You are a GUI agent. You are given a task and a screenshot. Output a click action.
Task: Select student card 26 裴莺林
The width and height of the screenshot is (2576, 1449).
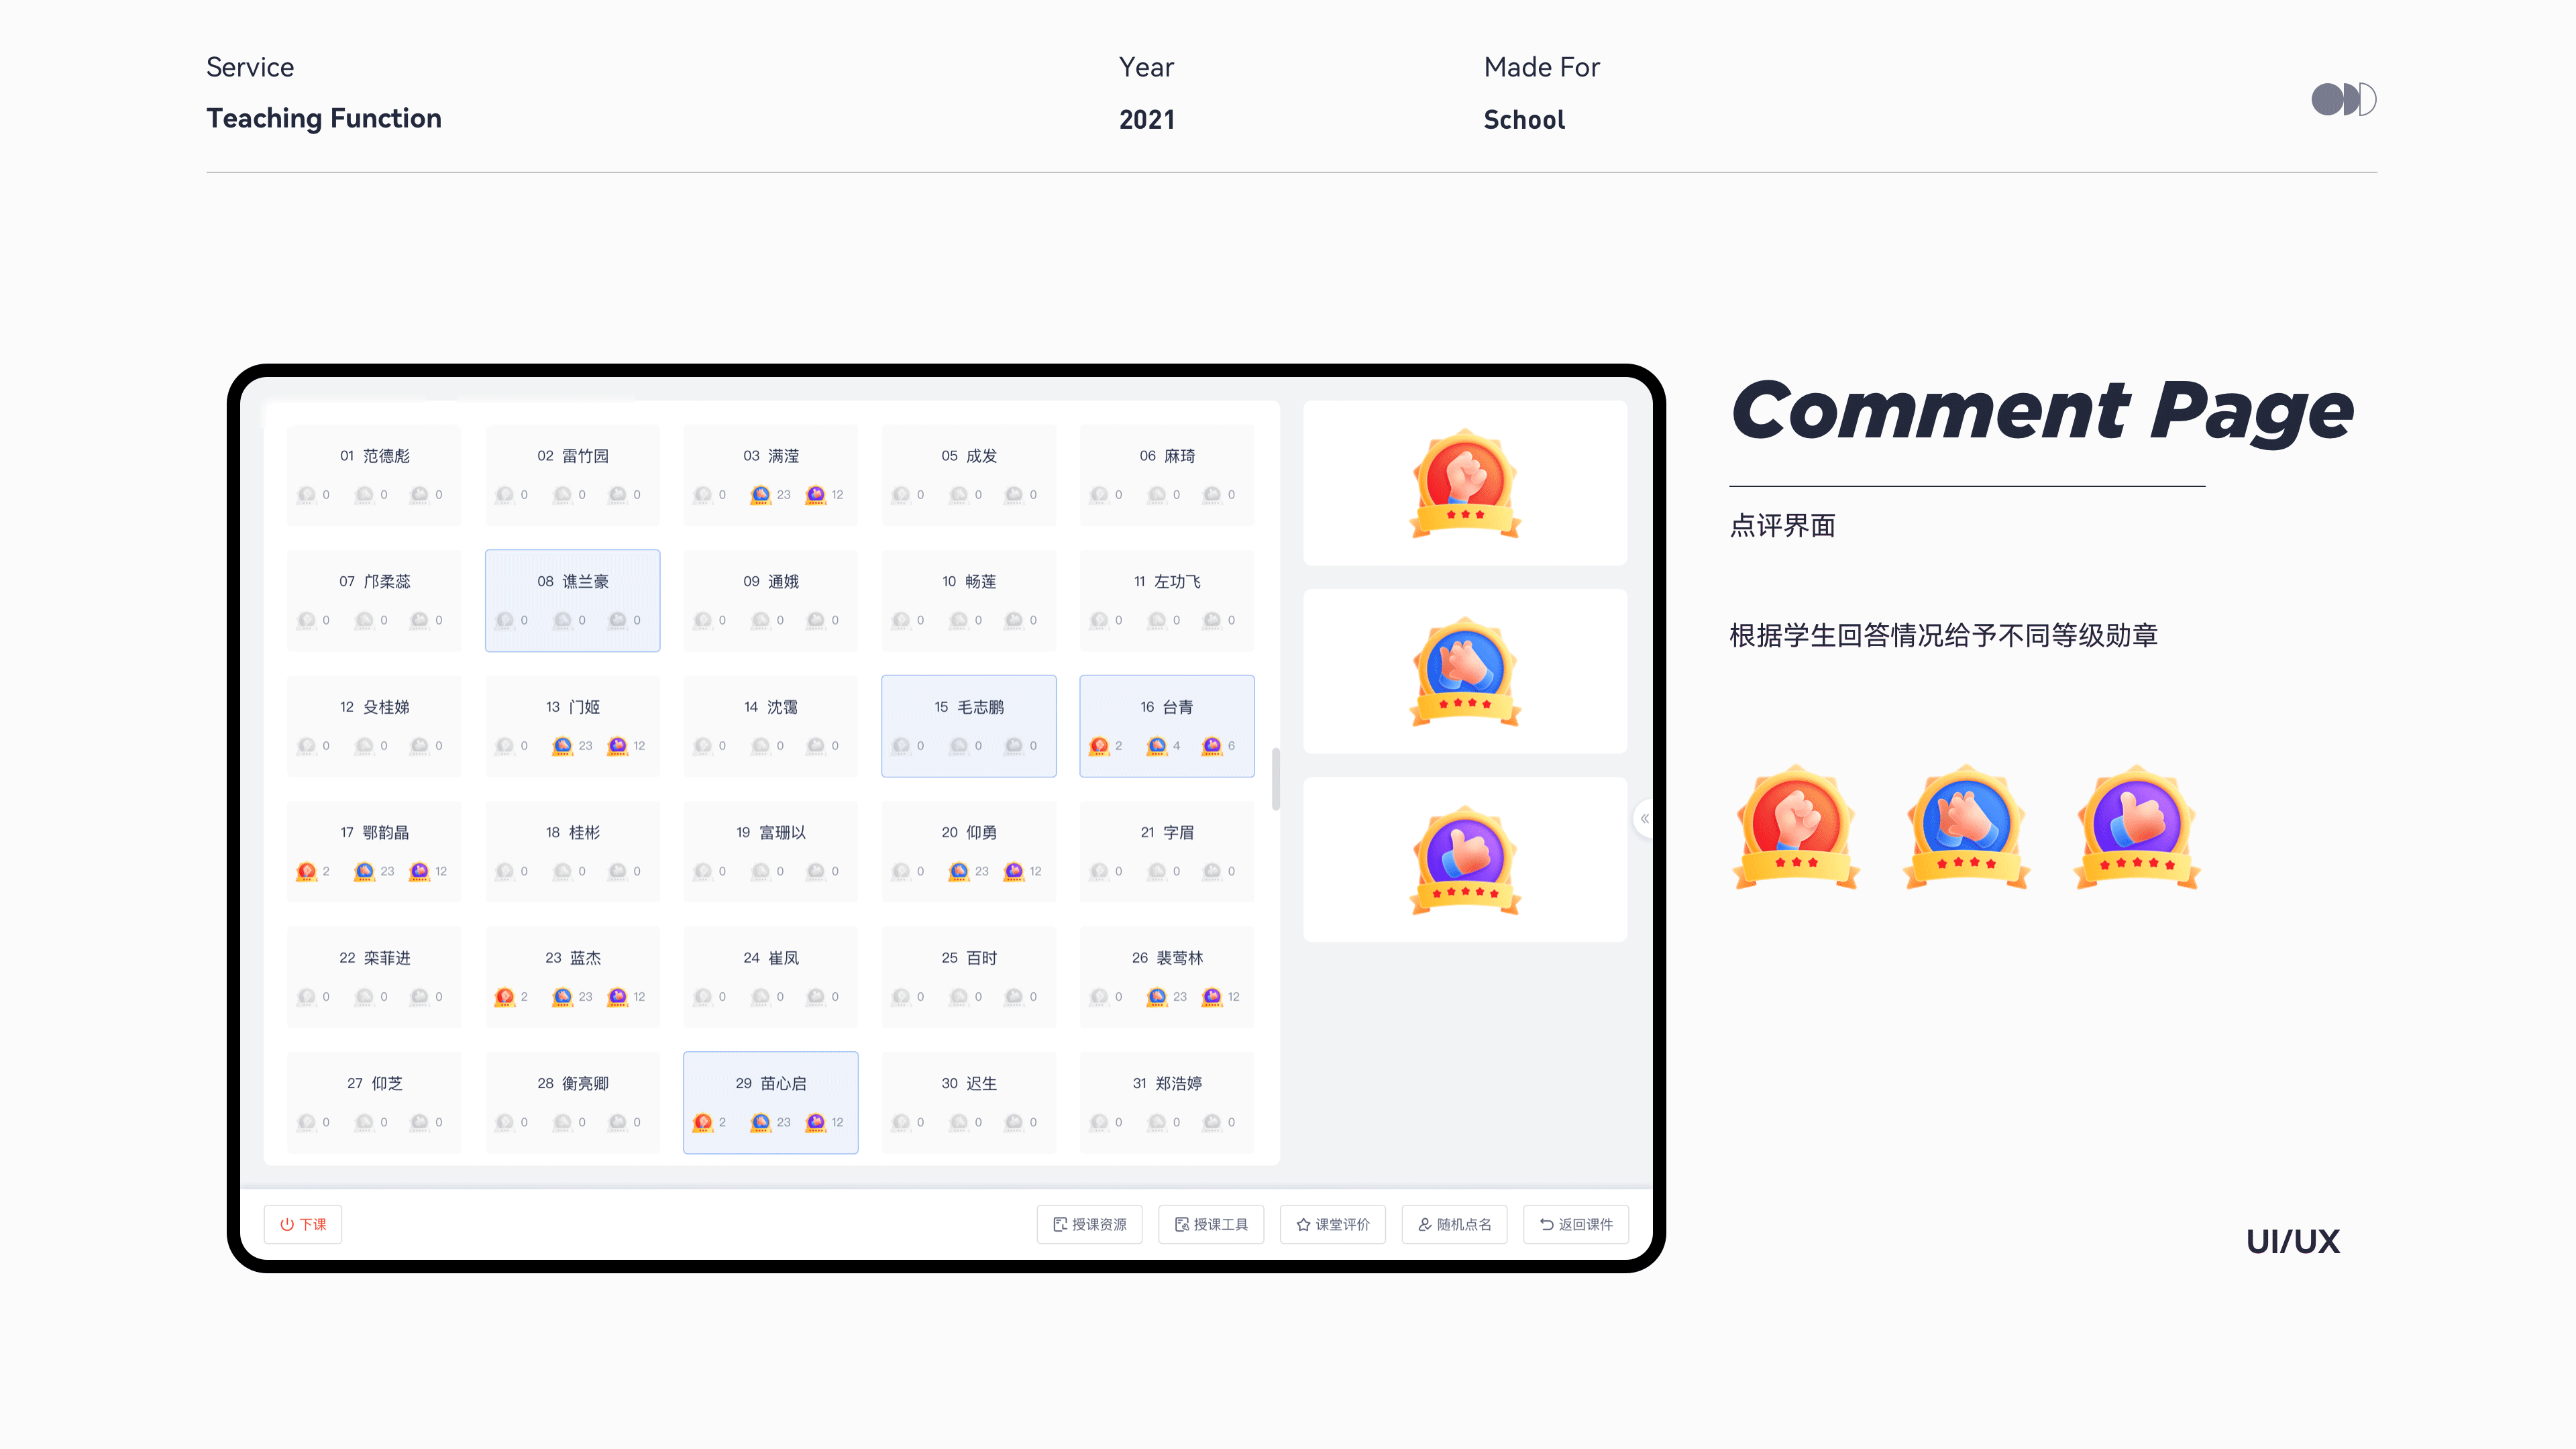point(1167,977)
